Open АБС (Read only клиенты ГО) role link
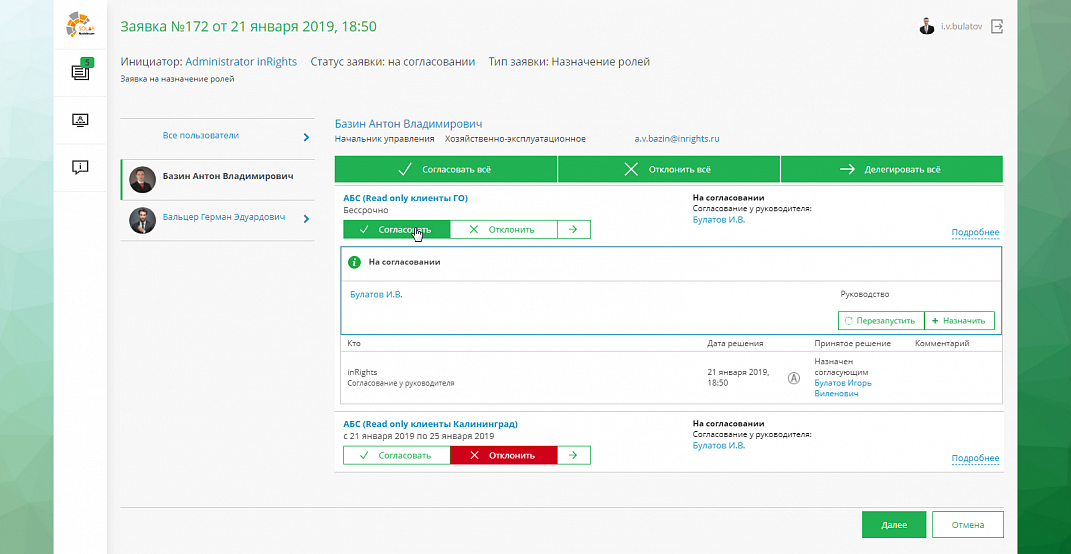1071x554 pixels. [405, 198]
